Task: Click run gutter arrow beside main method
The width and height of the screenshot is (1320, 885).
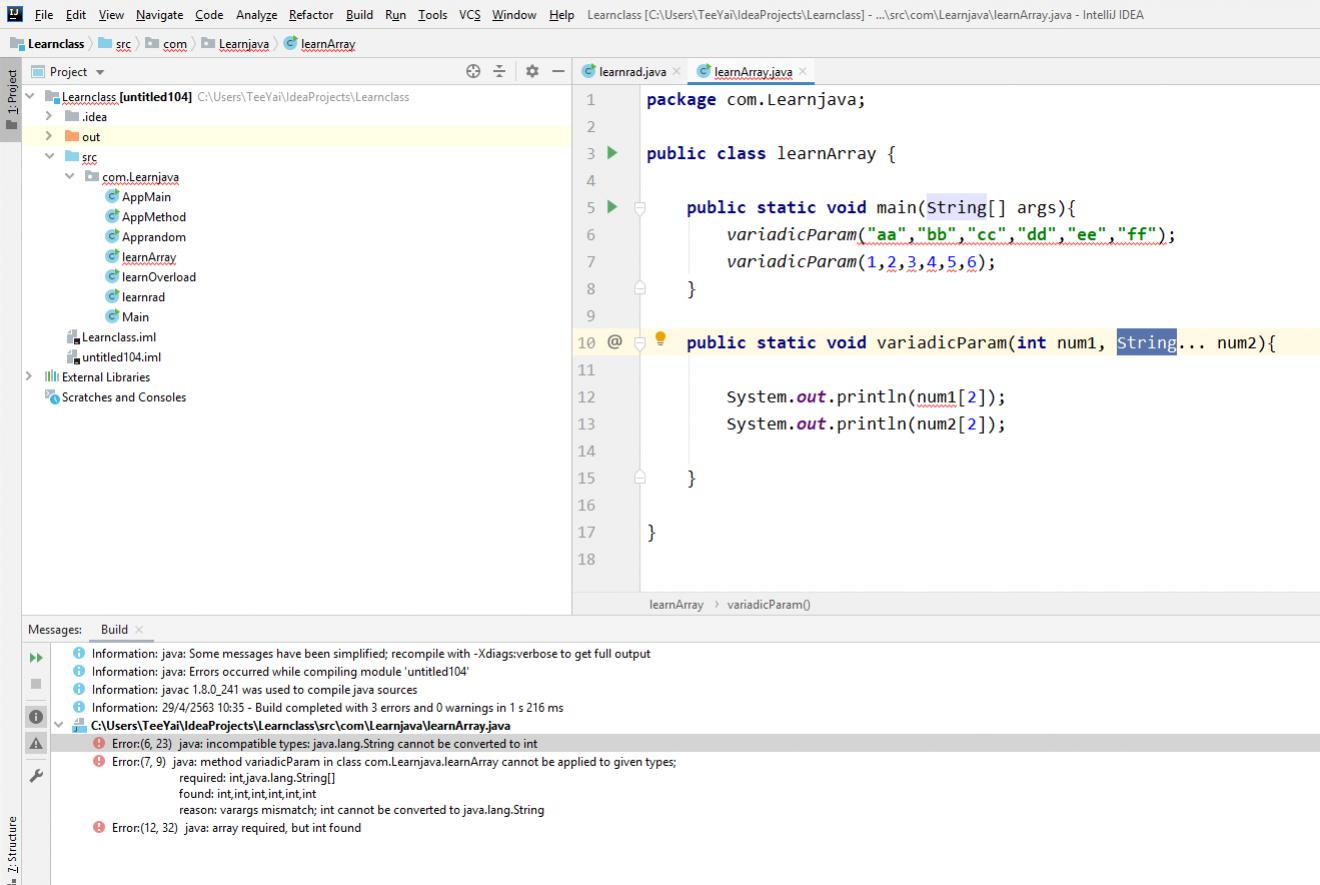Action: tap(613, 207)
